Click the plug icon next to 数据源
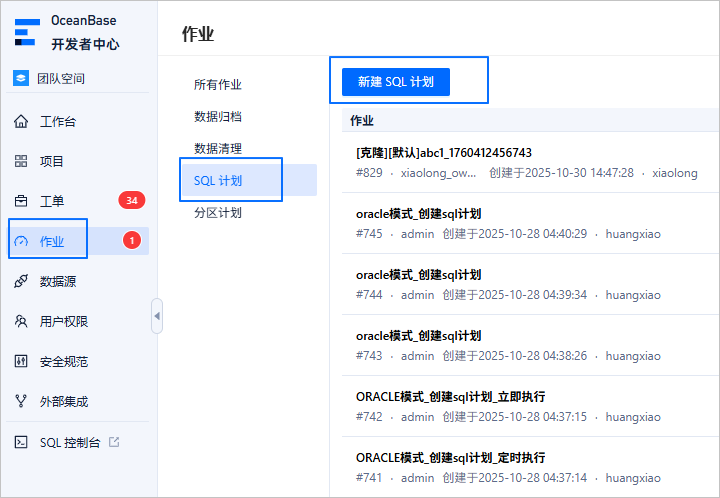The height and width of the screenshot is (498, 720). tap(21, 281)
